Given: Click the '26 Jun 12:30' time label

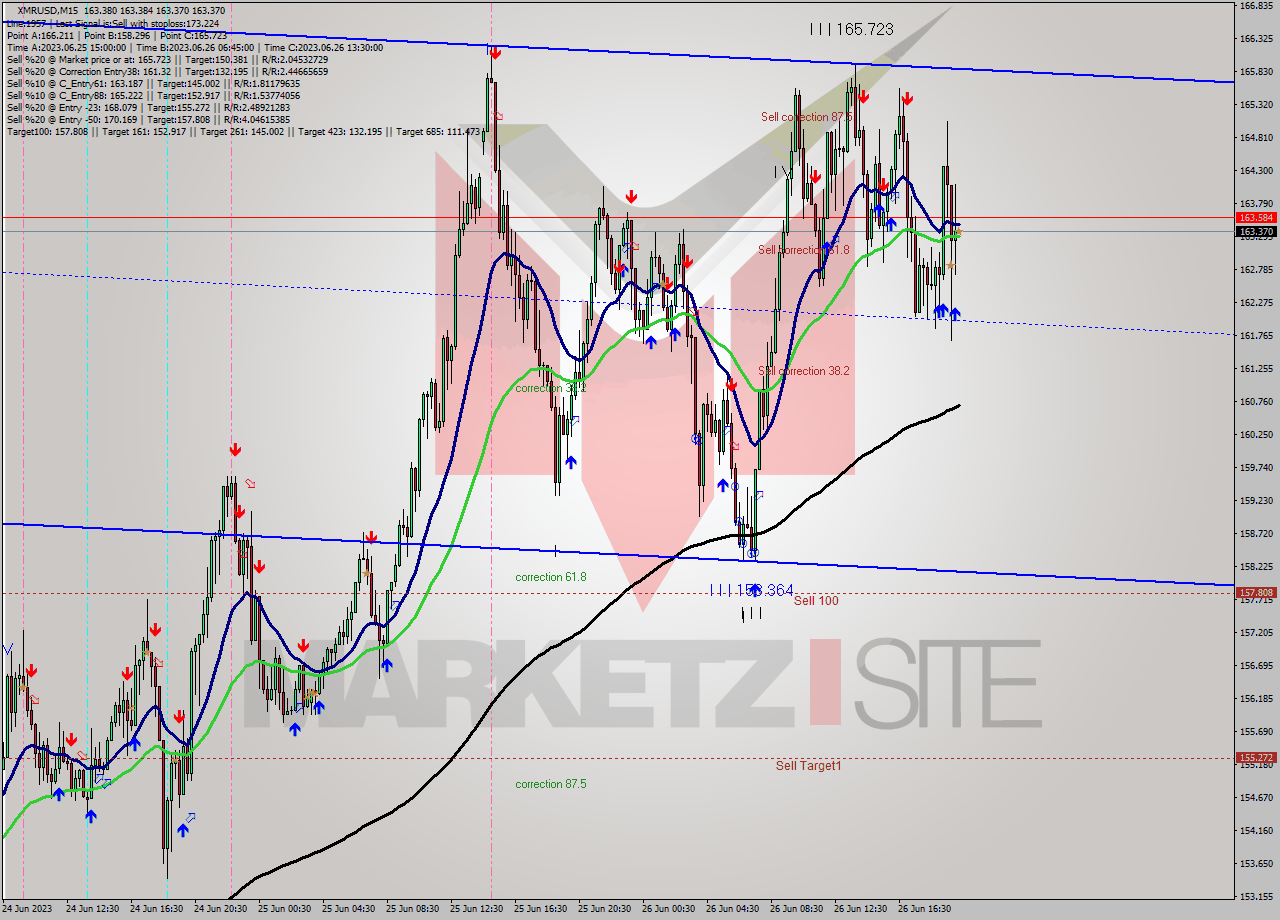Looking at the screenshot, I should point(860,909).
